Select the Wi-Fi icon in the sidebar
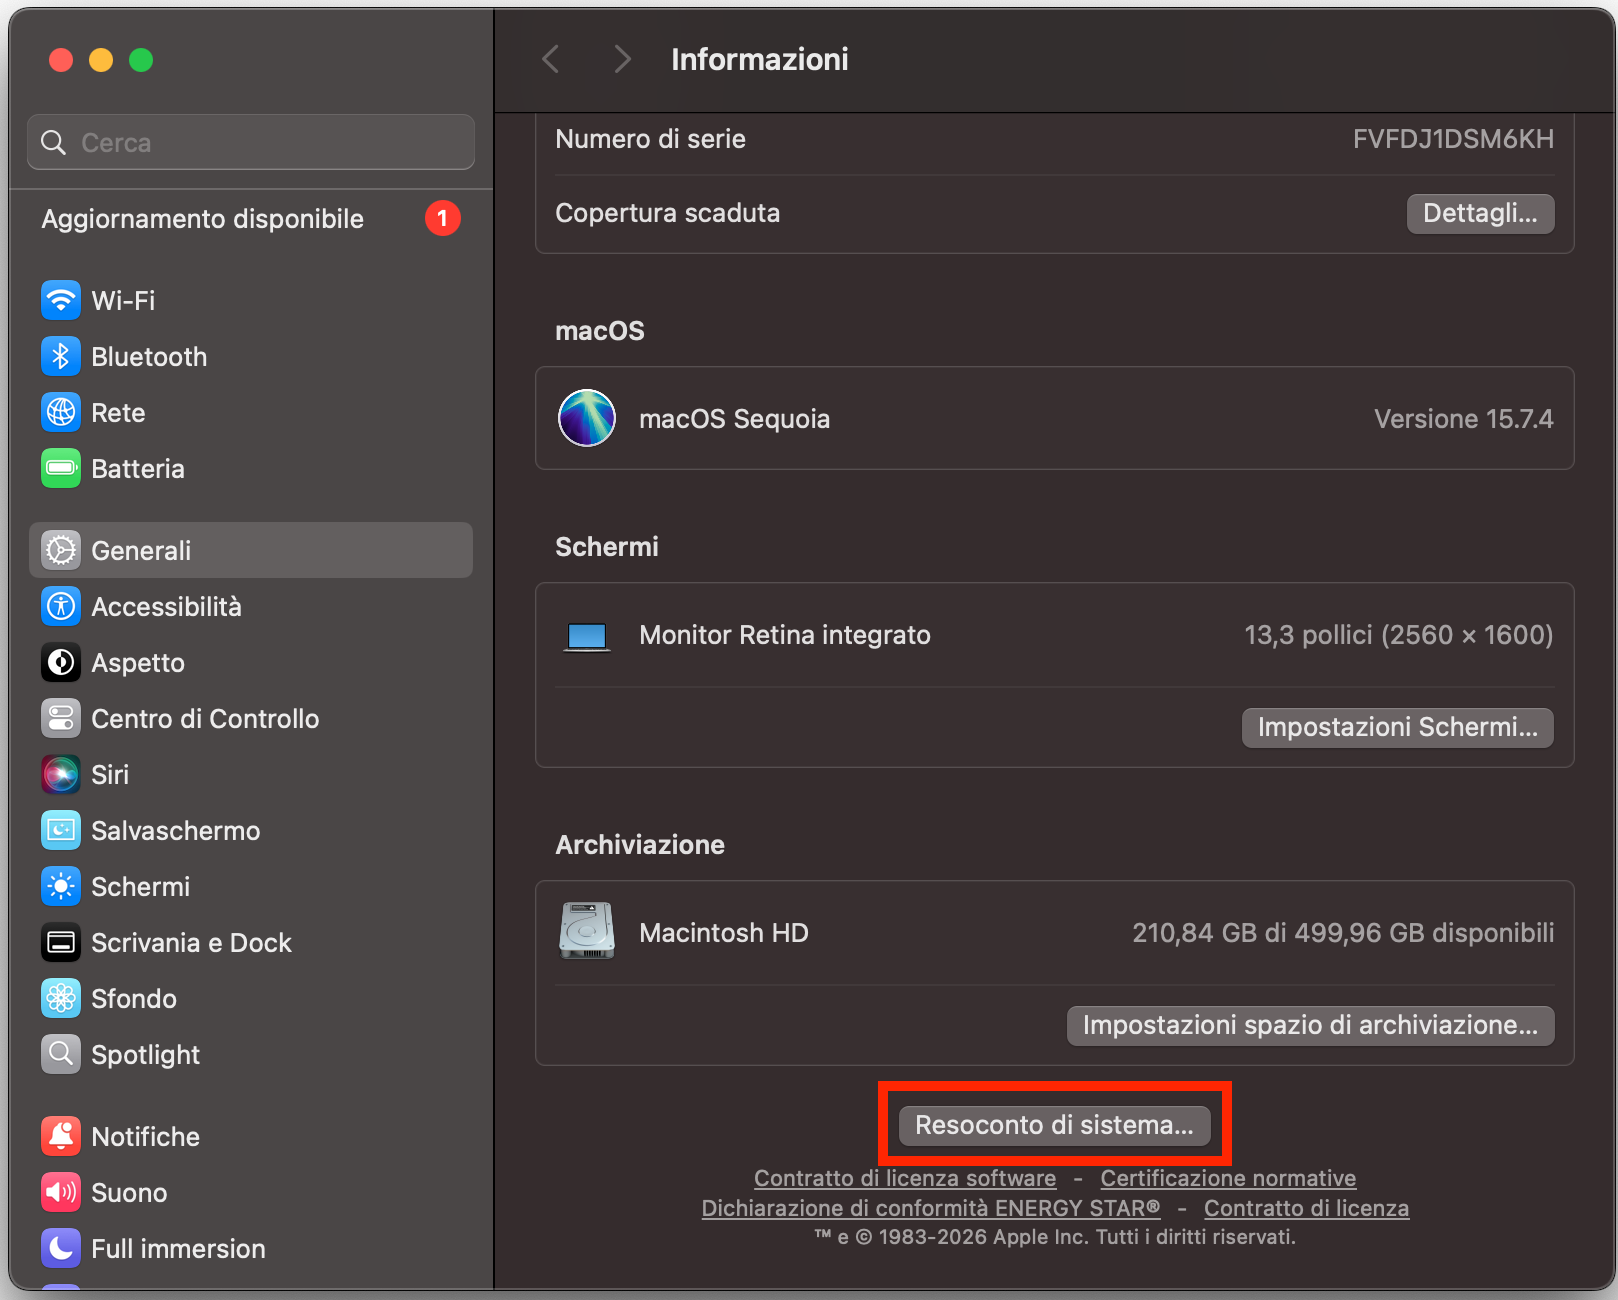The height and width of the screenshot is (1300, 1618). tap(61, 300)
